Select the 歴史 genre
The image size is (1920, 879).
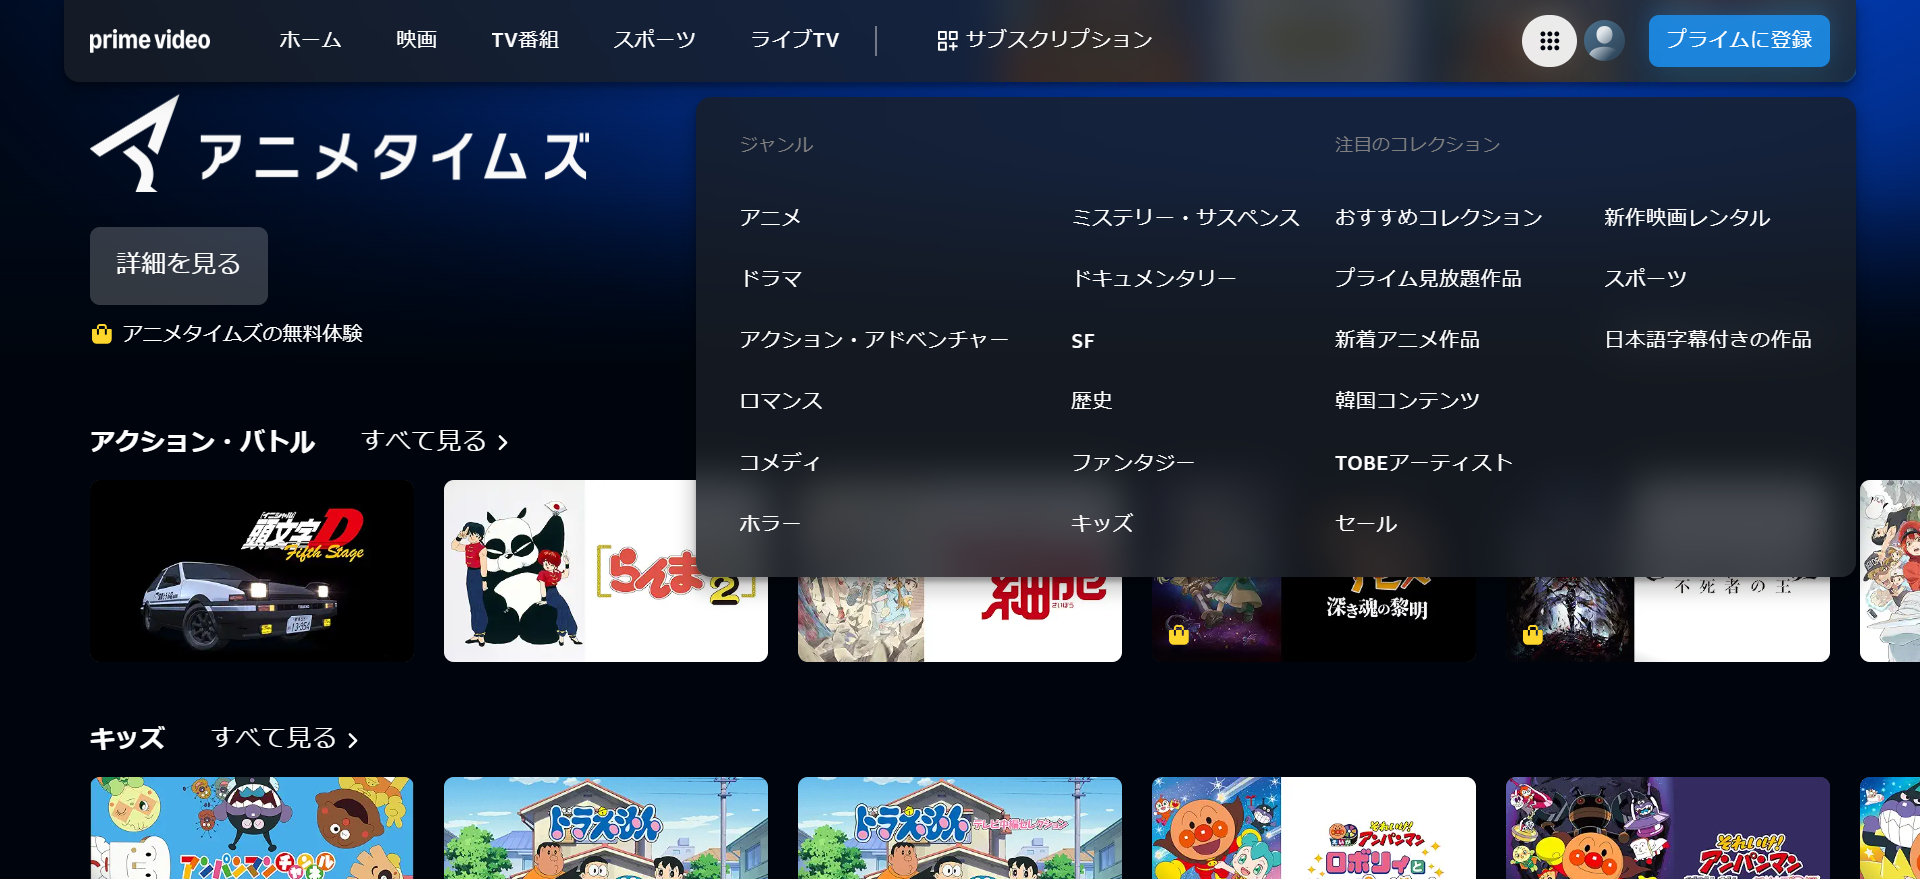click(x=1092, y=401)
